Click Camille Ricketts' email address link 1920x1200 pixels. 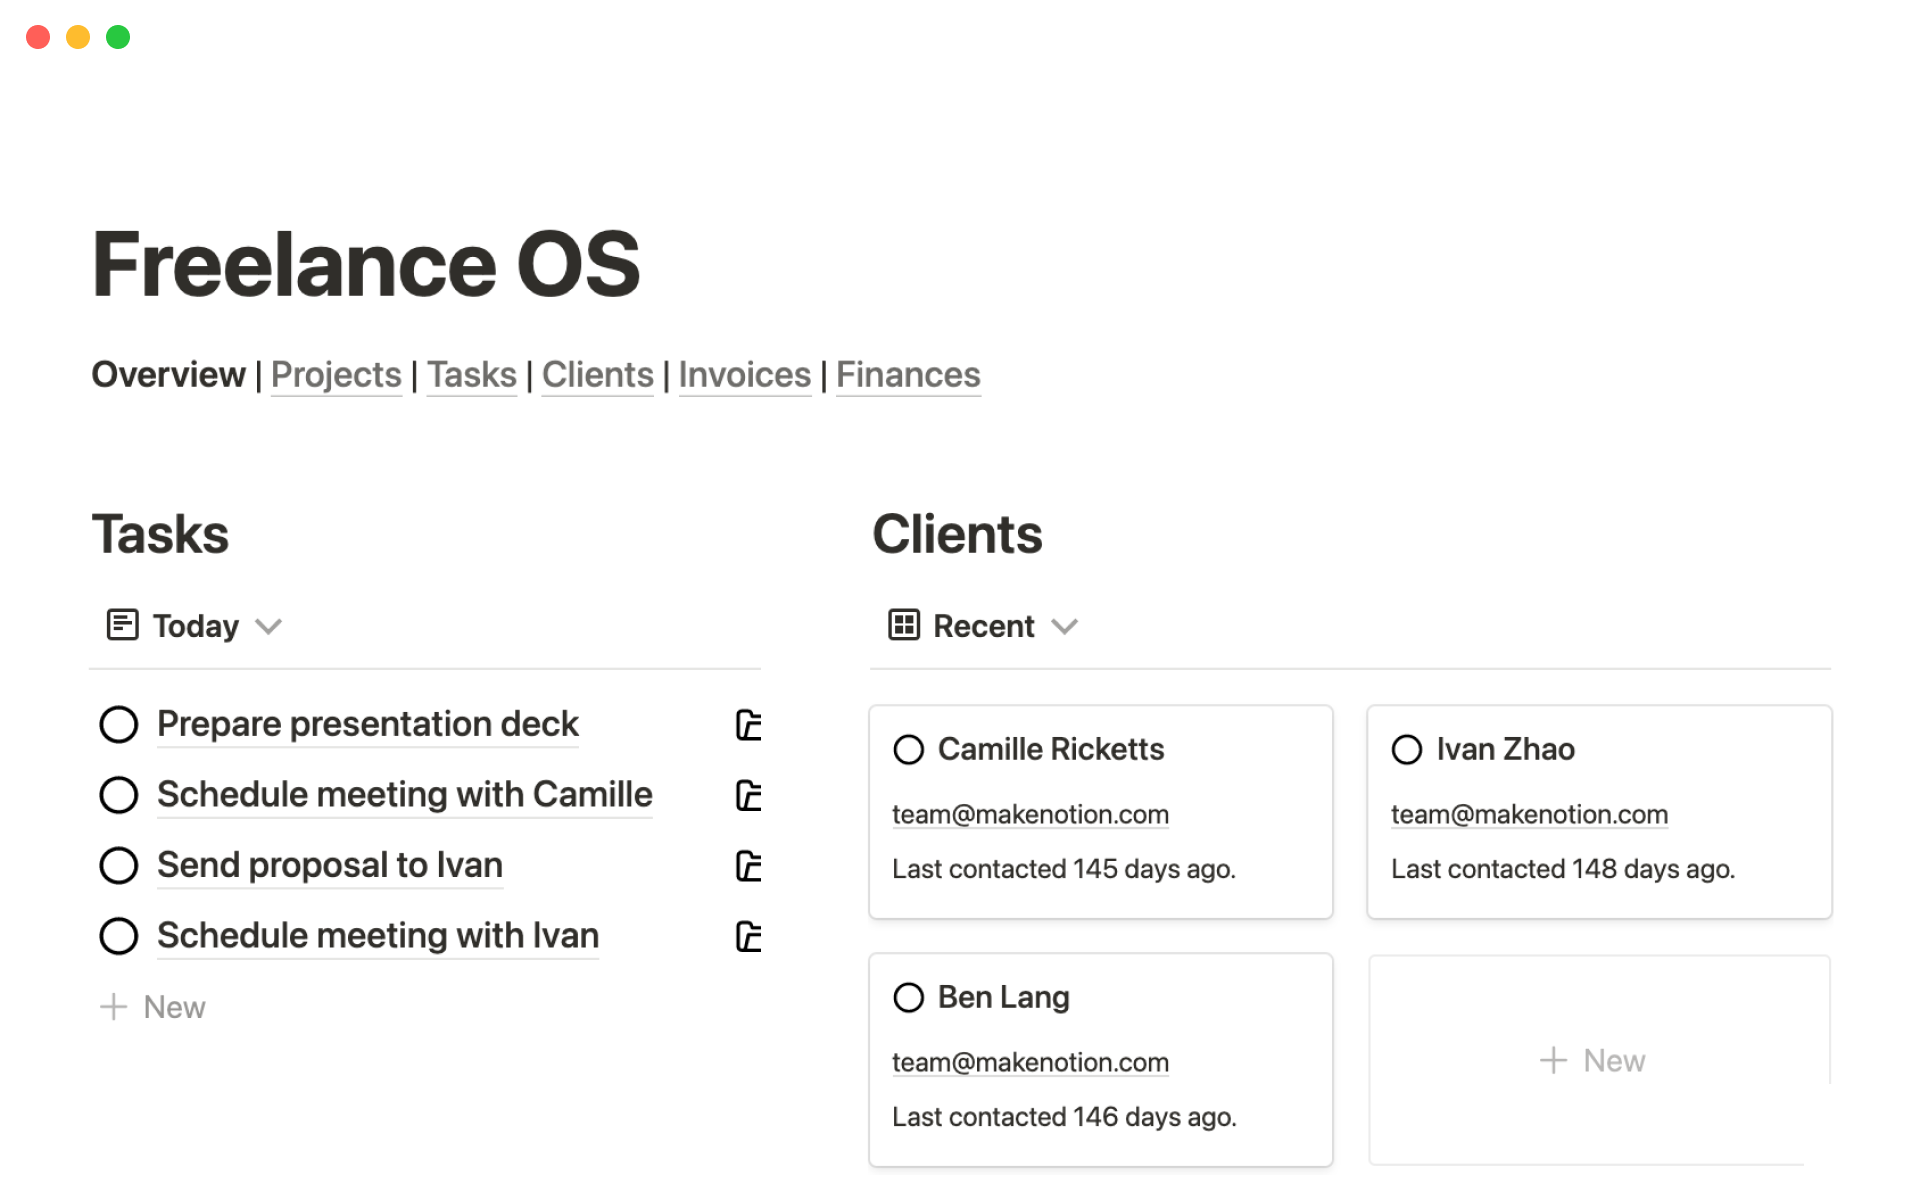1030,815
